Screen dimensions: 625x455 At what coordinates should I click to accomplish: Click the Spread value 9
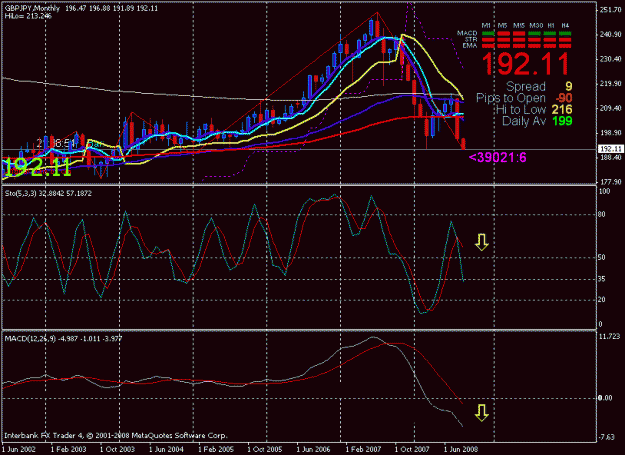[x=569, y=86]
